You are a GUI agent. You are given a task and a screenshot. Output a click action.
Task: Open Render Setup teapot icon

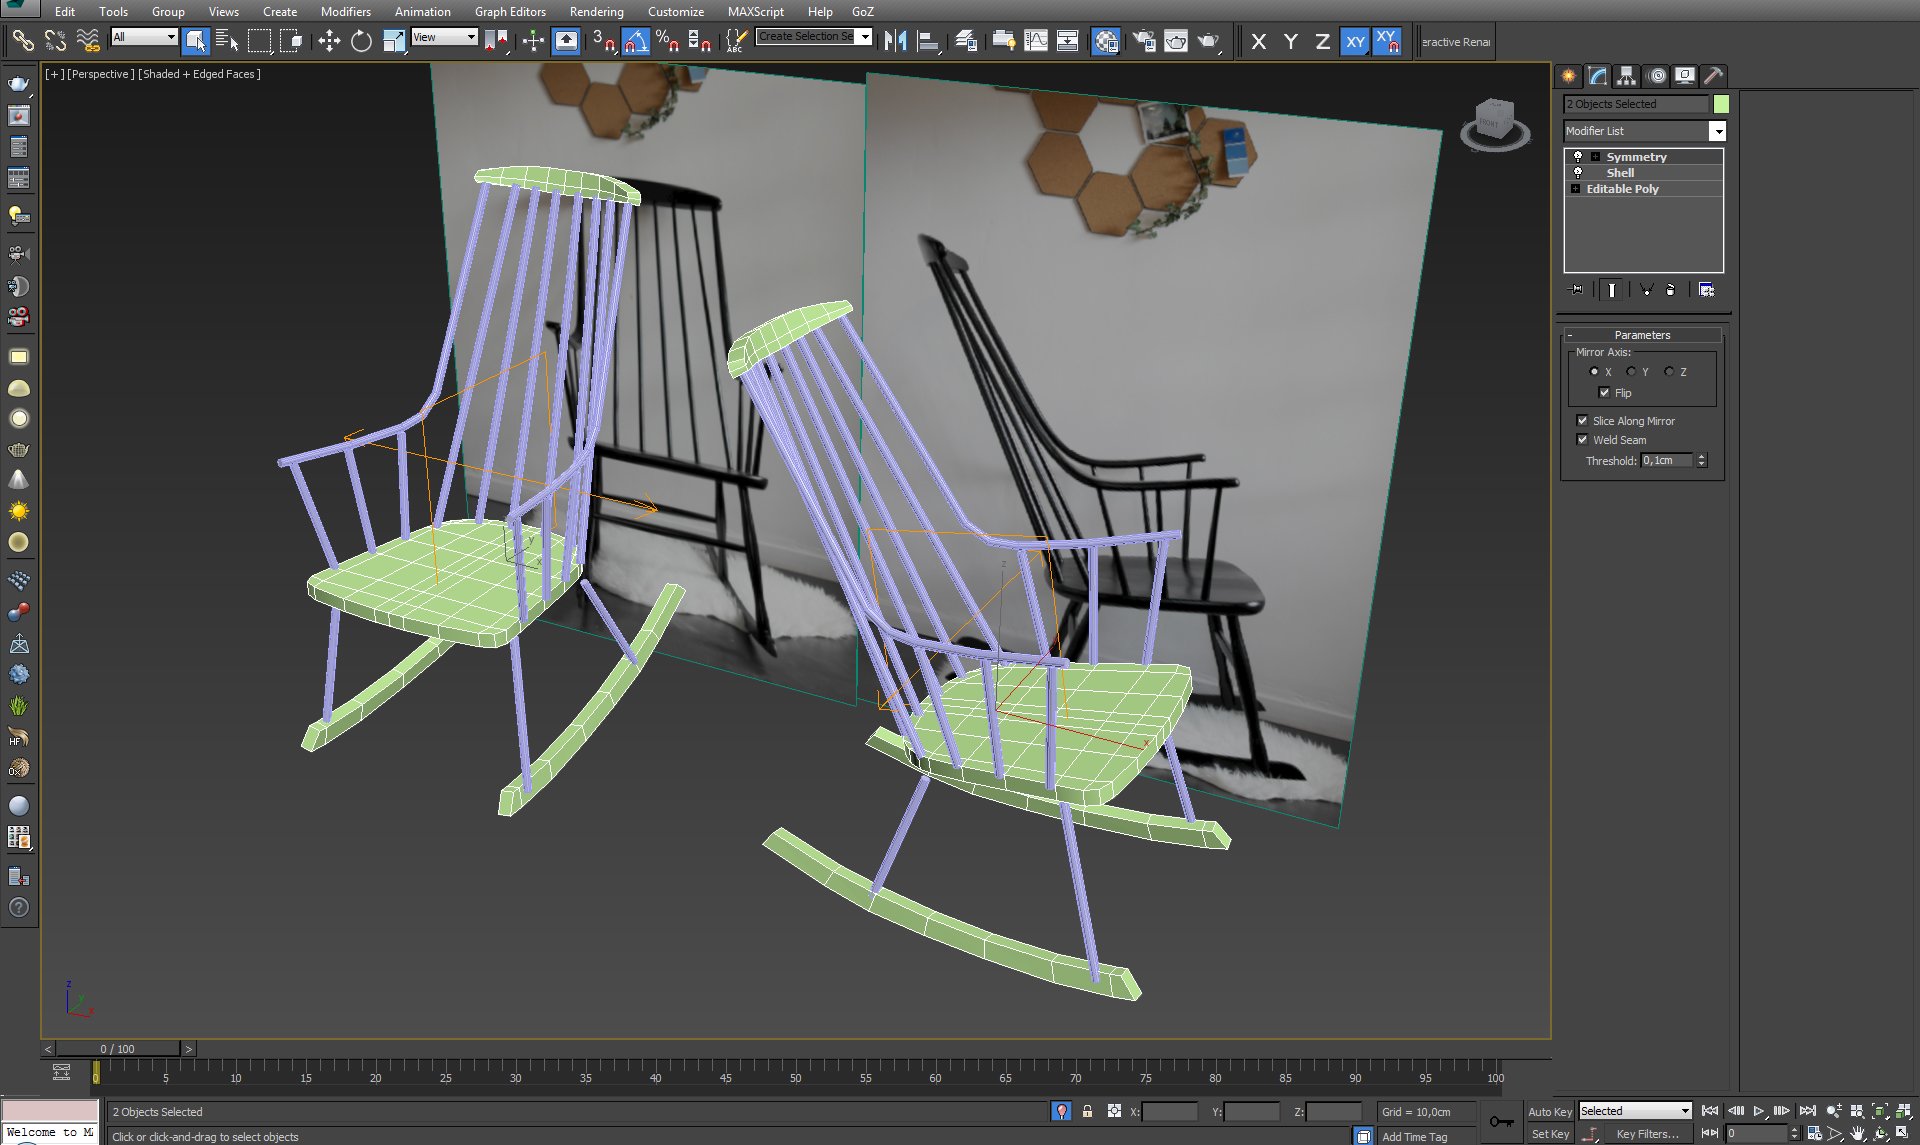[x=1144, y=41]
